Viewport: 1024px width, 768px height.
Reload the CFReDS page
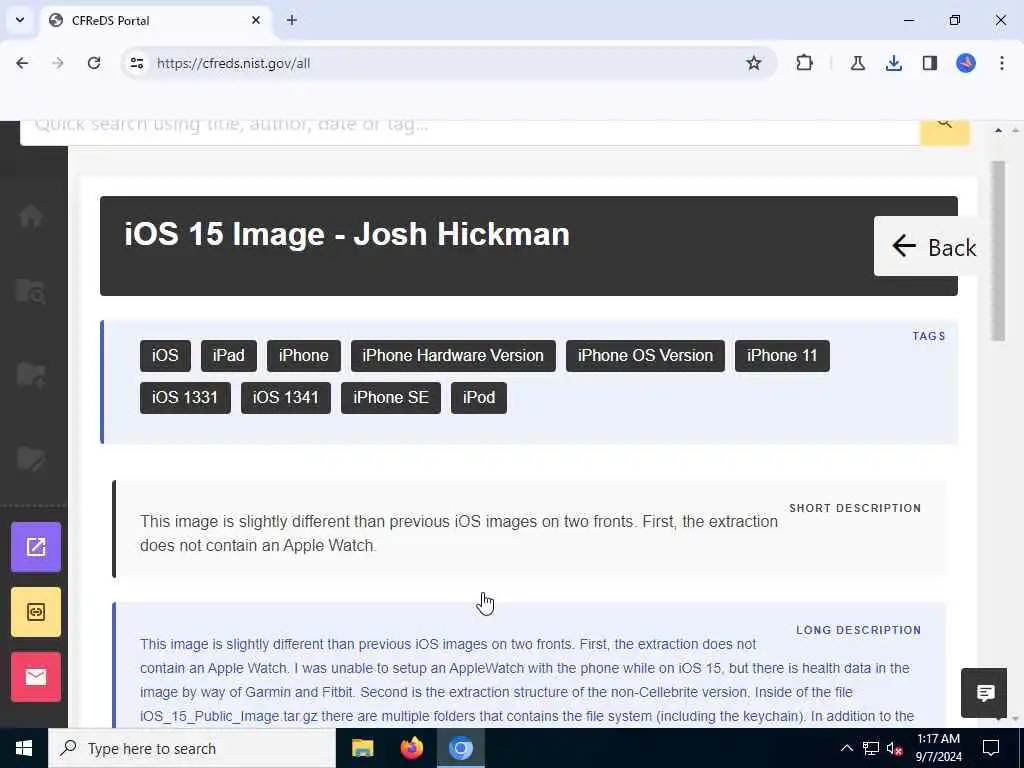[94, 63]
